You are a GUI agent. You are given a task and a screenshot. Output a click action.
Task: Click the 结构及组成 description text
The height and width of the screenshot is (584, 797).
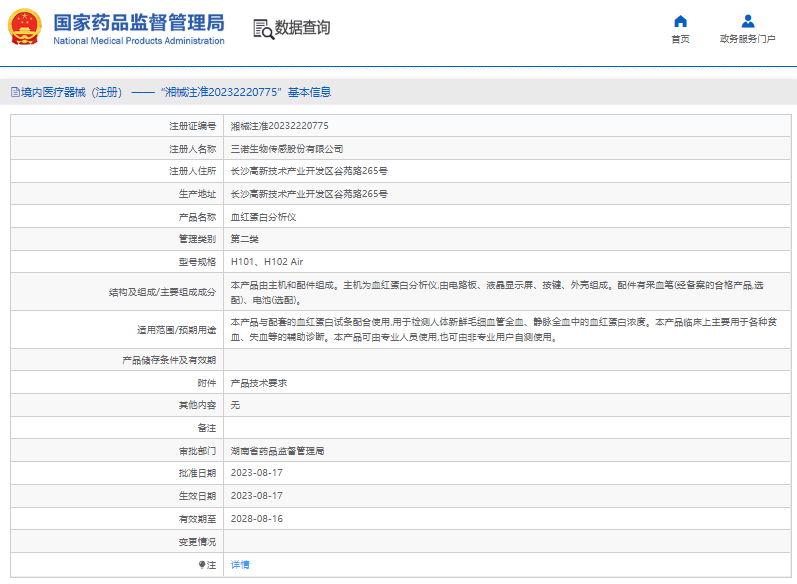[497, 292]
